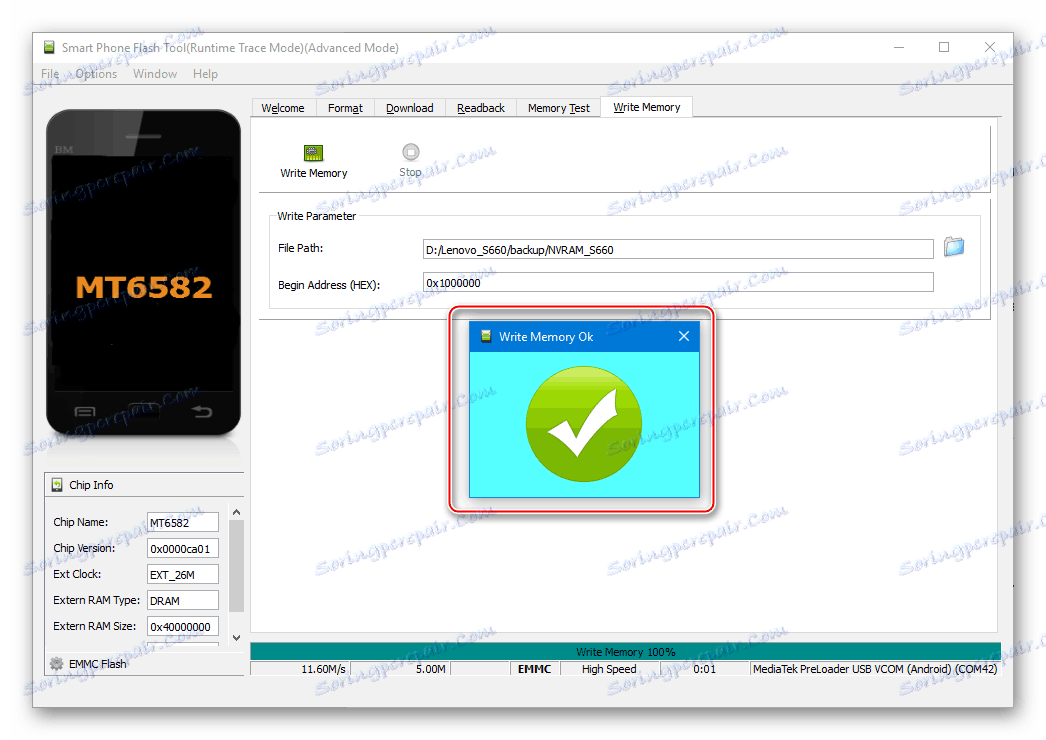Click the Write Memory 100% progress bar
The height and width of the screenshot is (740, 1046).
(624, 651)
